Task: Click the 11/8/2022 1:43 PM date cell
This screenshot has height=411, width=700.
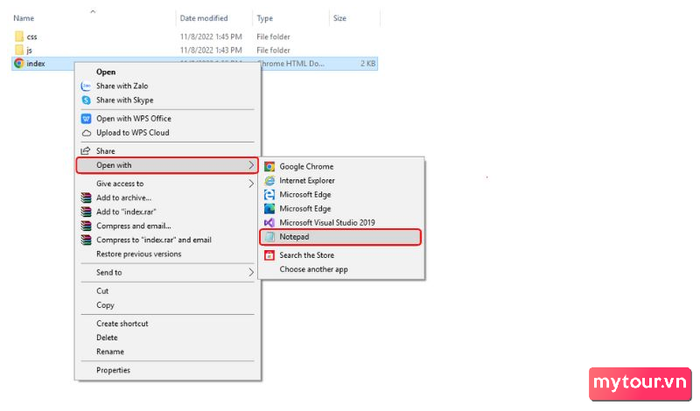Action: pos(211,50)
